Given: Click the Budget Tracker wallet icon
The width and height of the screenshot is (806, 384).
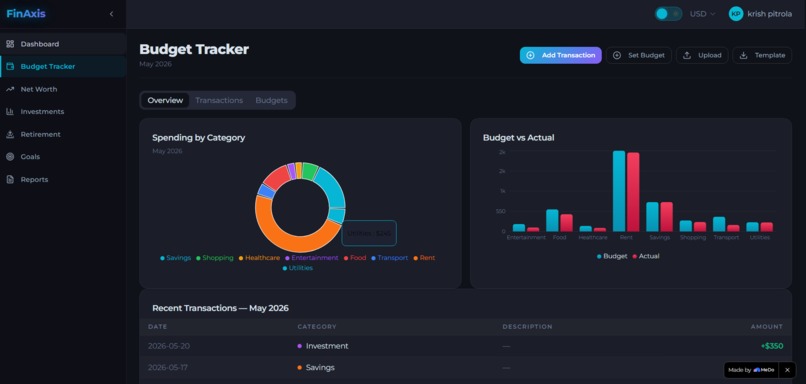Looking at the screenshot, I should coord(10,66).
